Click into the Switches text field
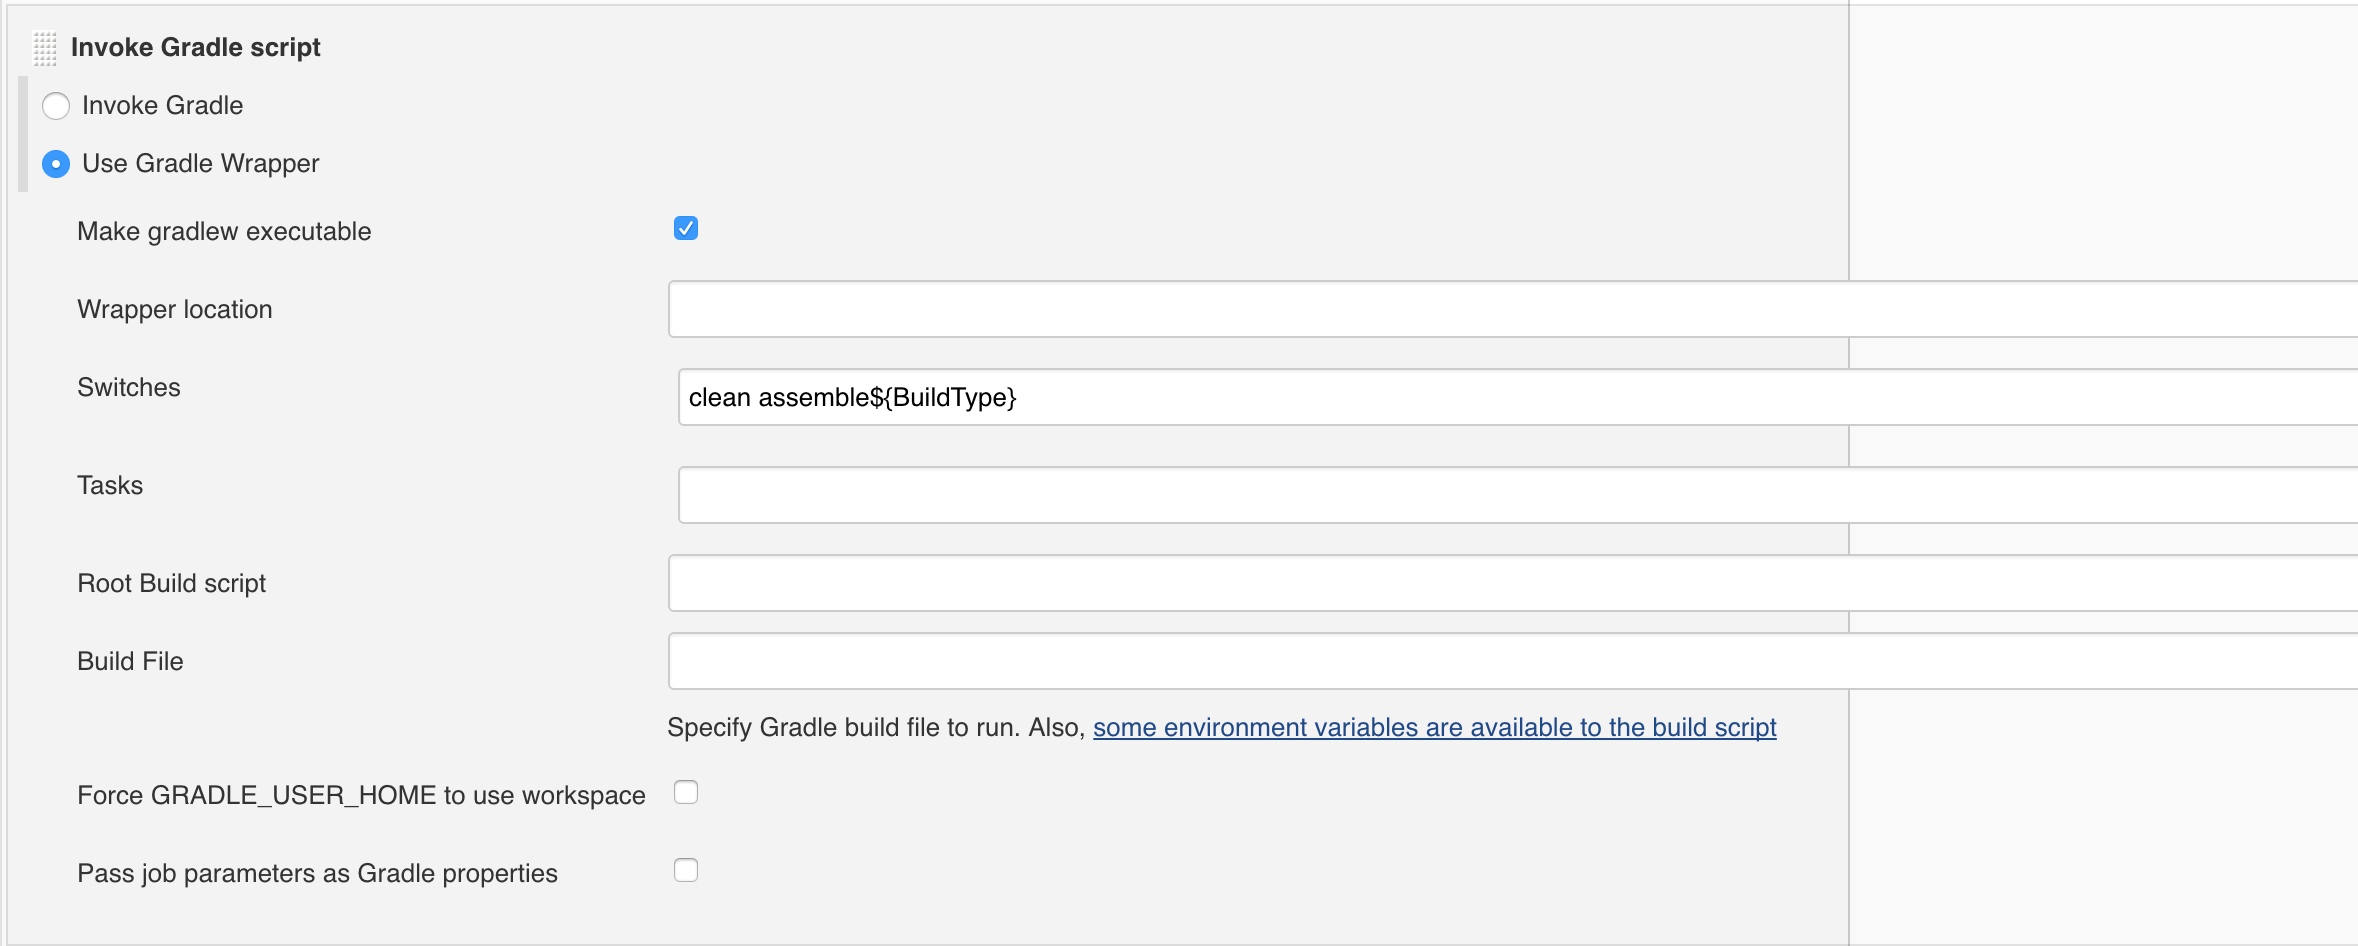This screenshot has width=2358, height=946. click(1518, 397)
